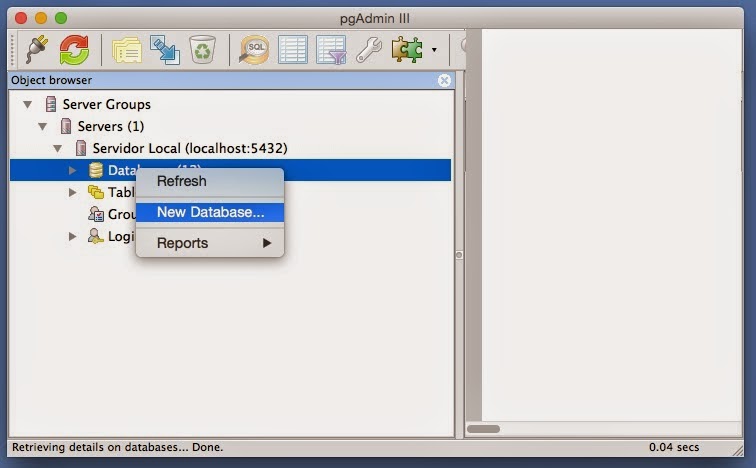Click the pane splitter handle
The image size is (756, 468).
[x=459, y=255]
